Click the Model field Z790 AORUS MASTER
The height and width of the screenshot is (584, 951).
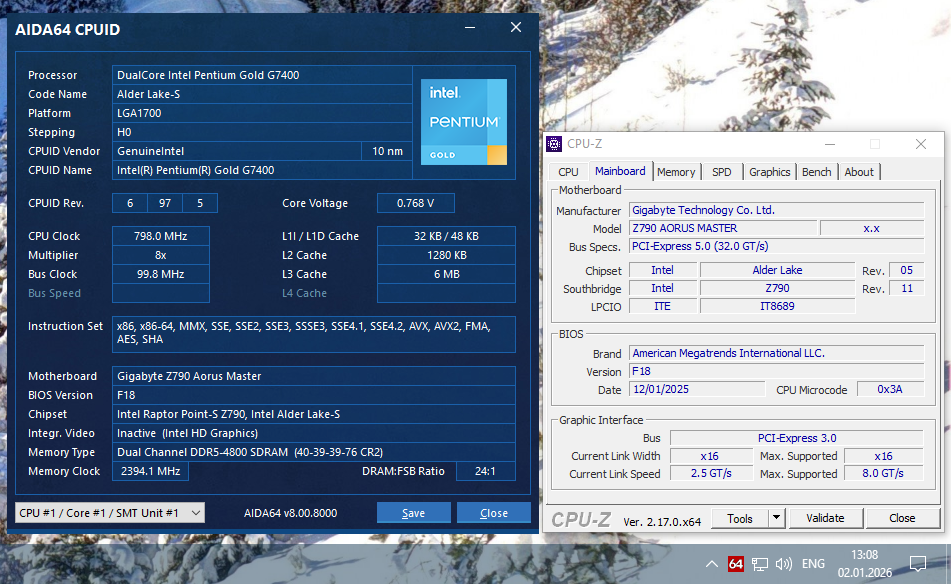(x=723, y=228)
